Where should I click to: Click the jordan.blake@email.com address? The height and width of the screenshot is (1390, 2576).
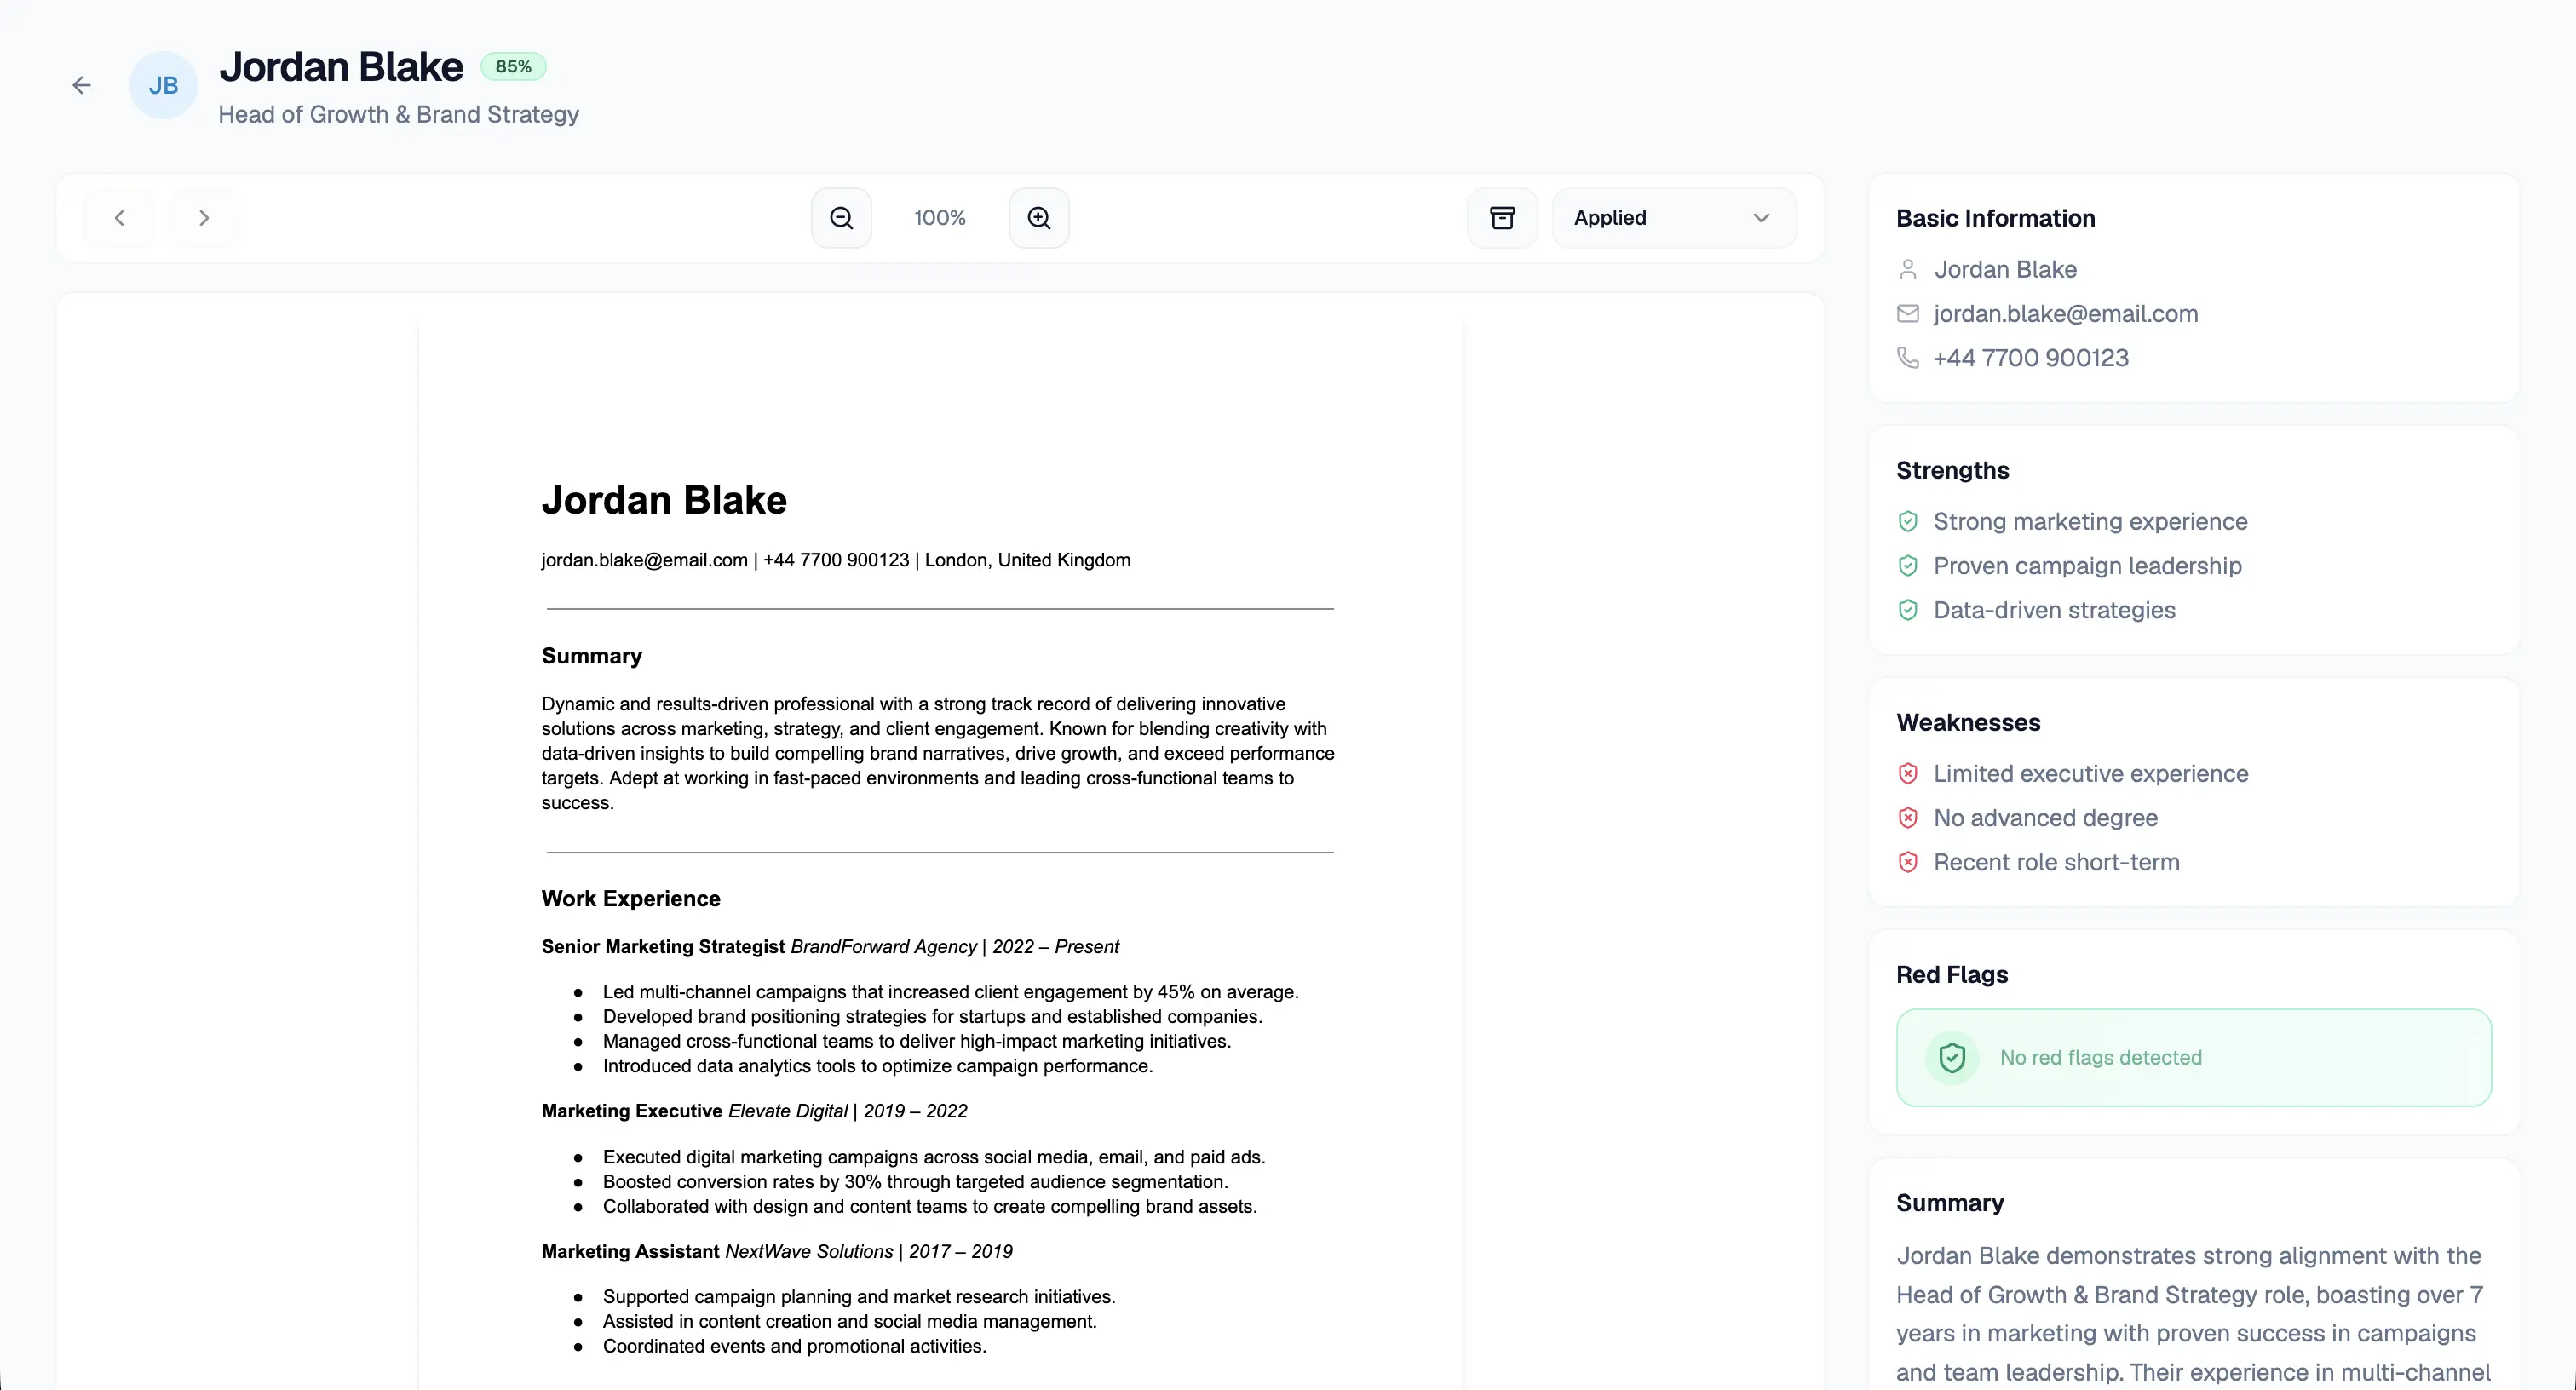(2065, 313)
